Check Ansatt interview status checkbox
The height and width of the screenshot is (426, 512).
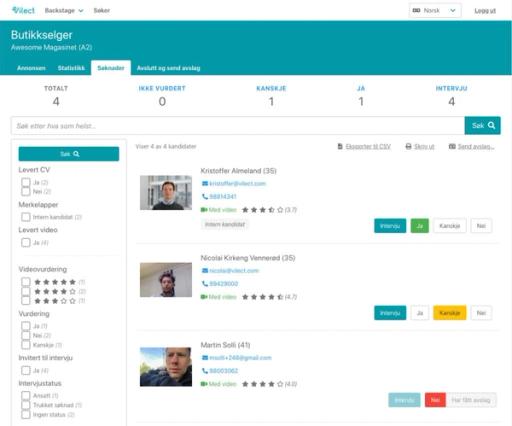(x=26, y=396)
